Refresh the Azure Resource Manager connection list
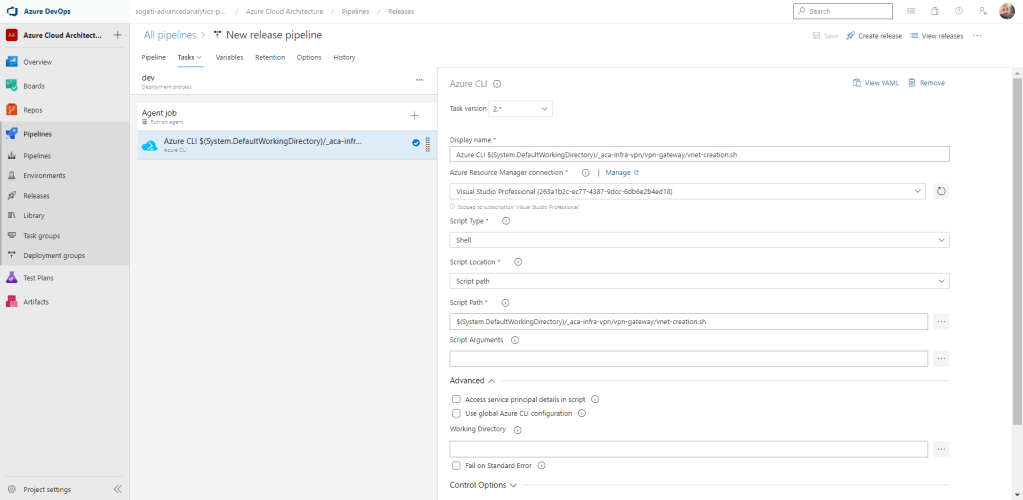This screenshot has width=1023, height=500. click(x=941, y=191)
